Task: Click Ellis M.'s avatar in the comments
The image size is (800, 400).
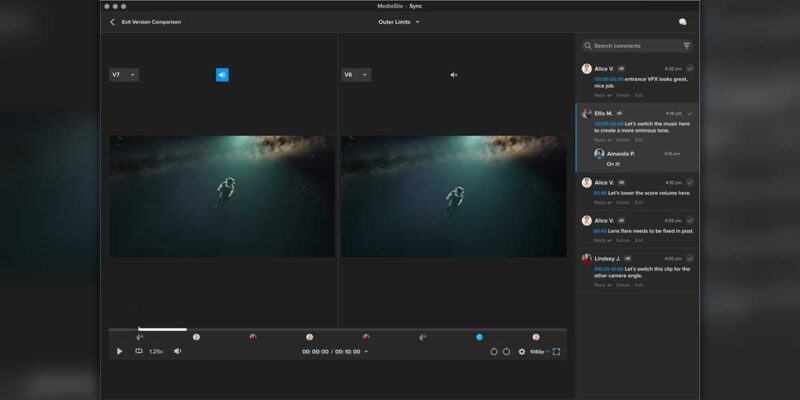Action: pos(587,113)
